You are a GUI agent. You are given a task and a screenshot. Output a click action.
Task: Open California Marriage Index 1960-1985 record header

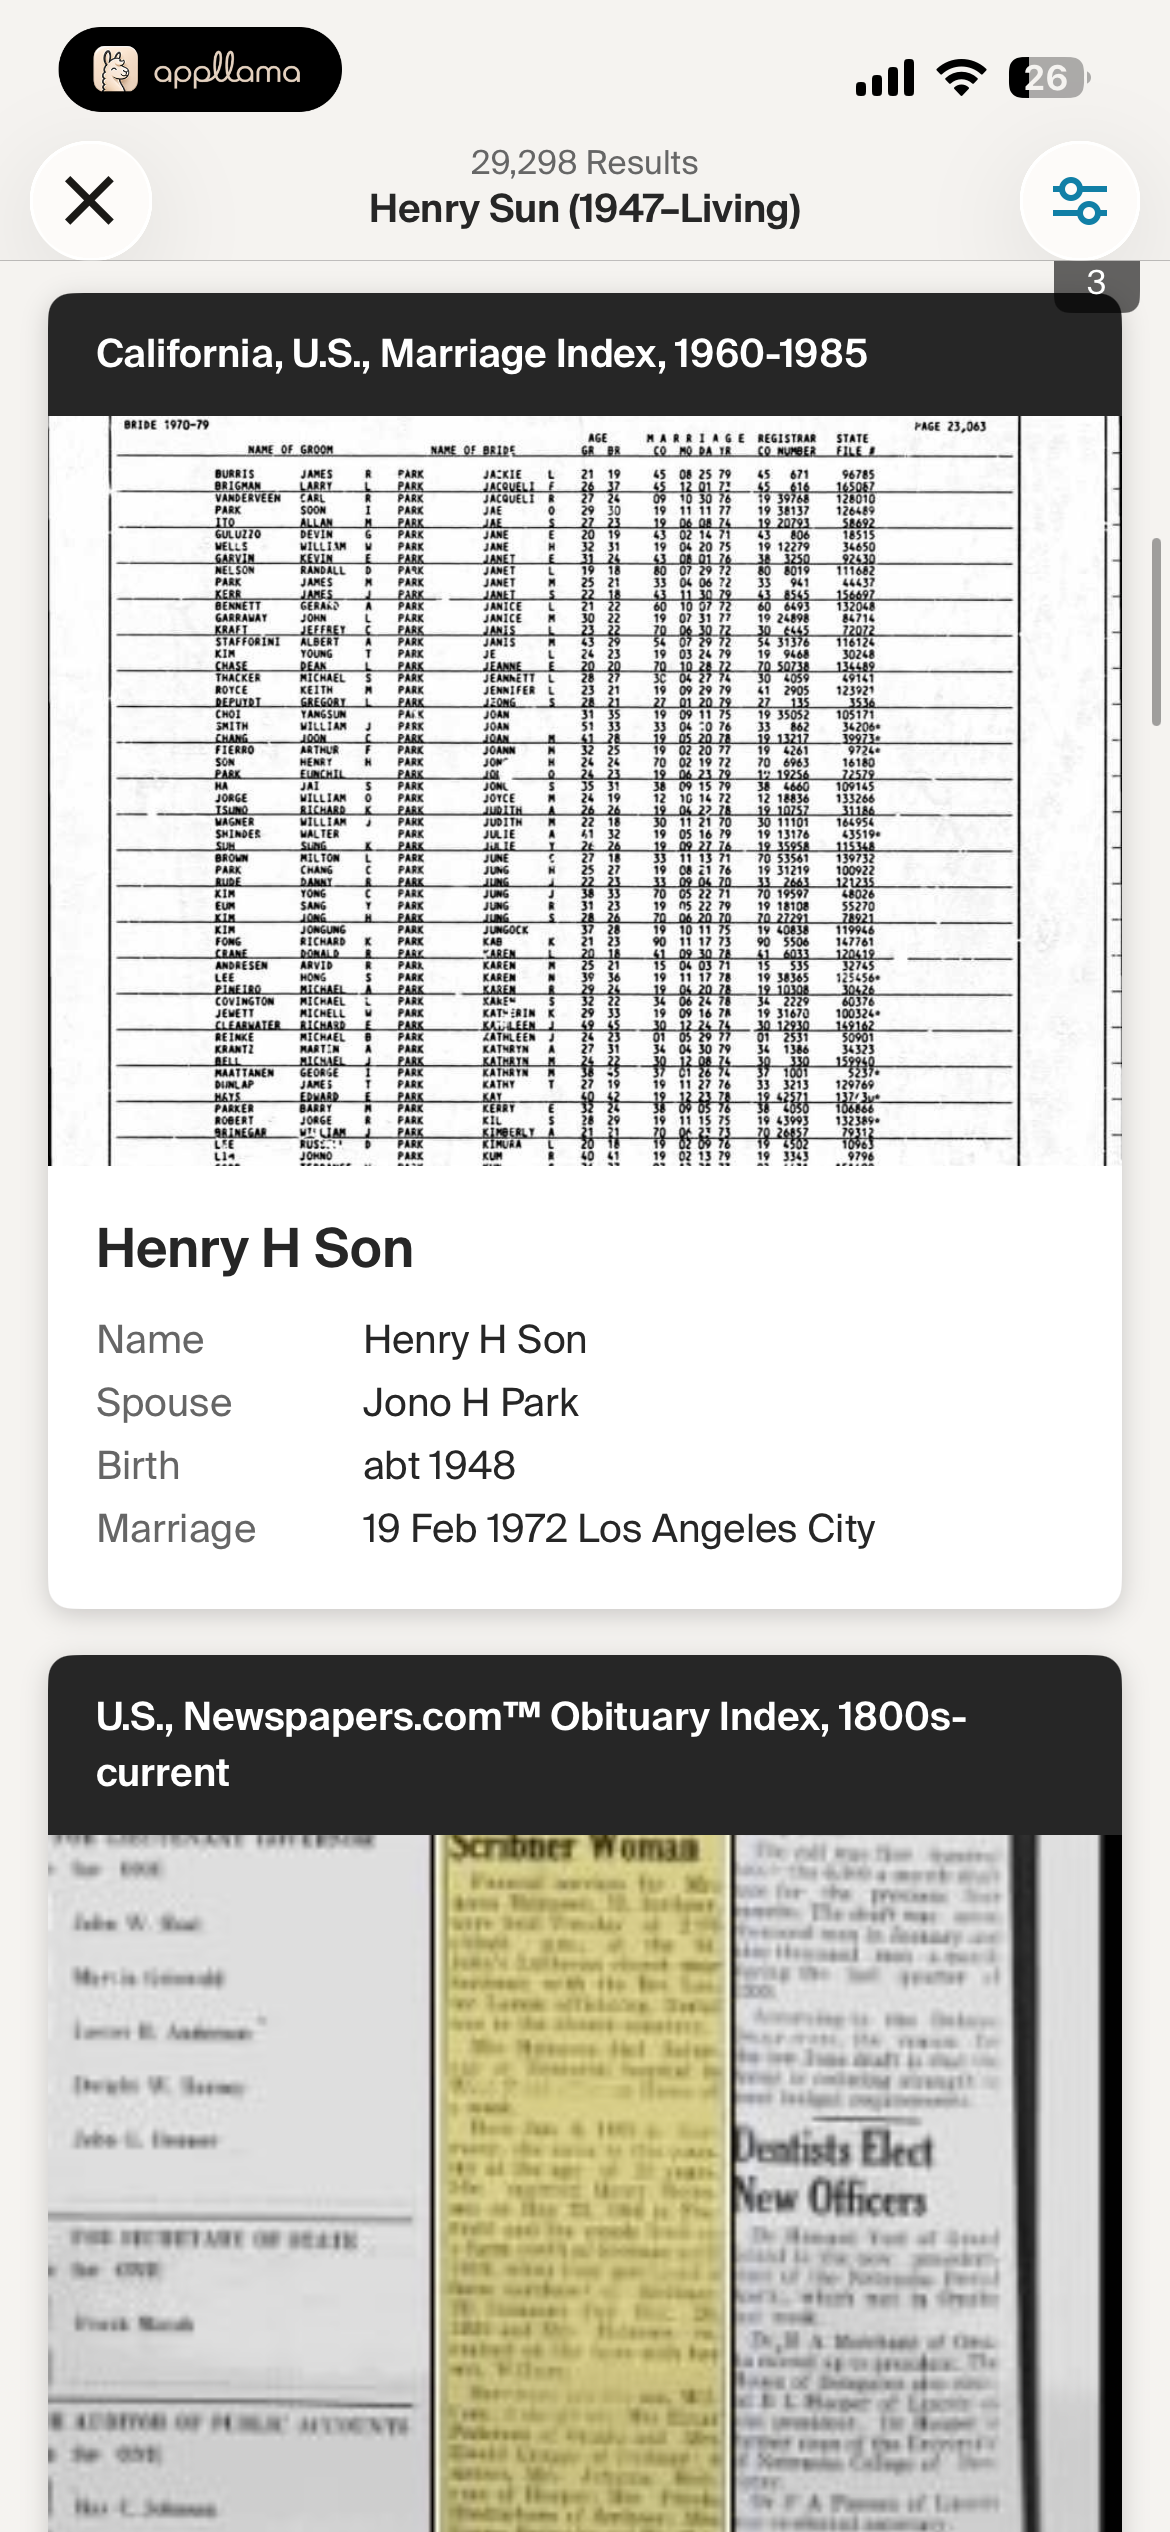pyautogui.click(x=585, y=354)
